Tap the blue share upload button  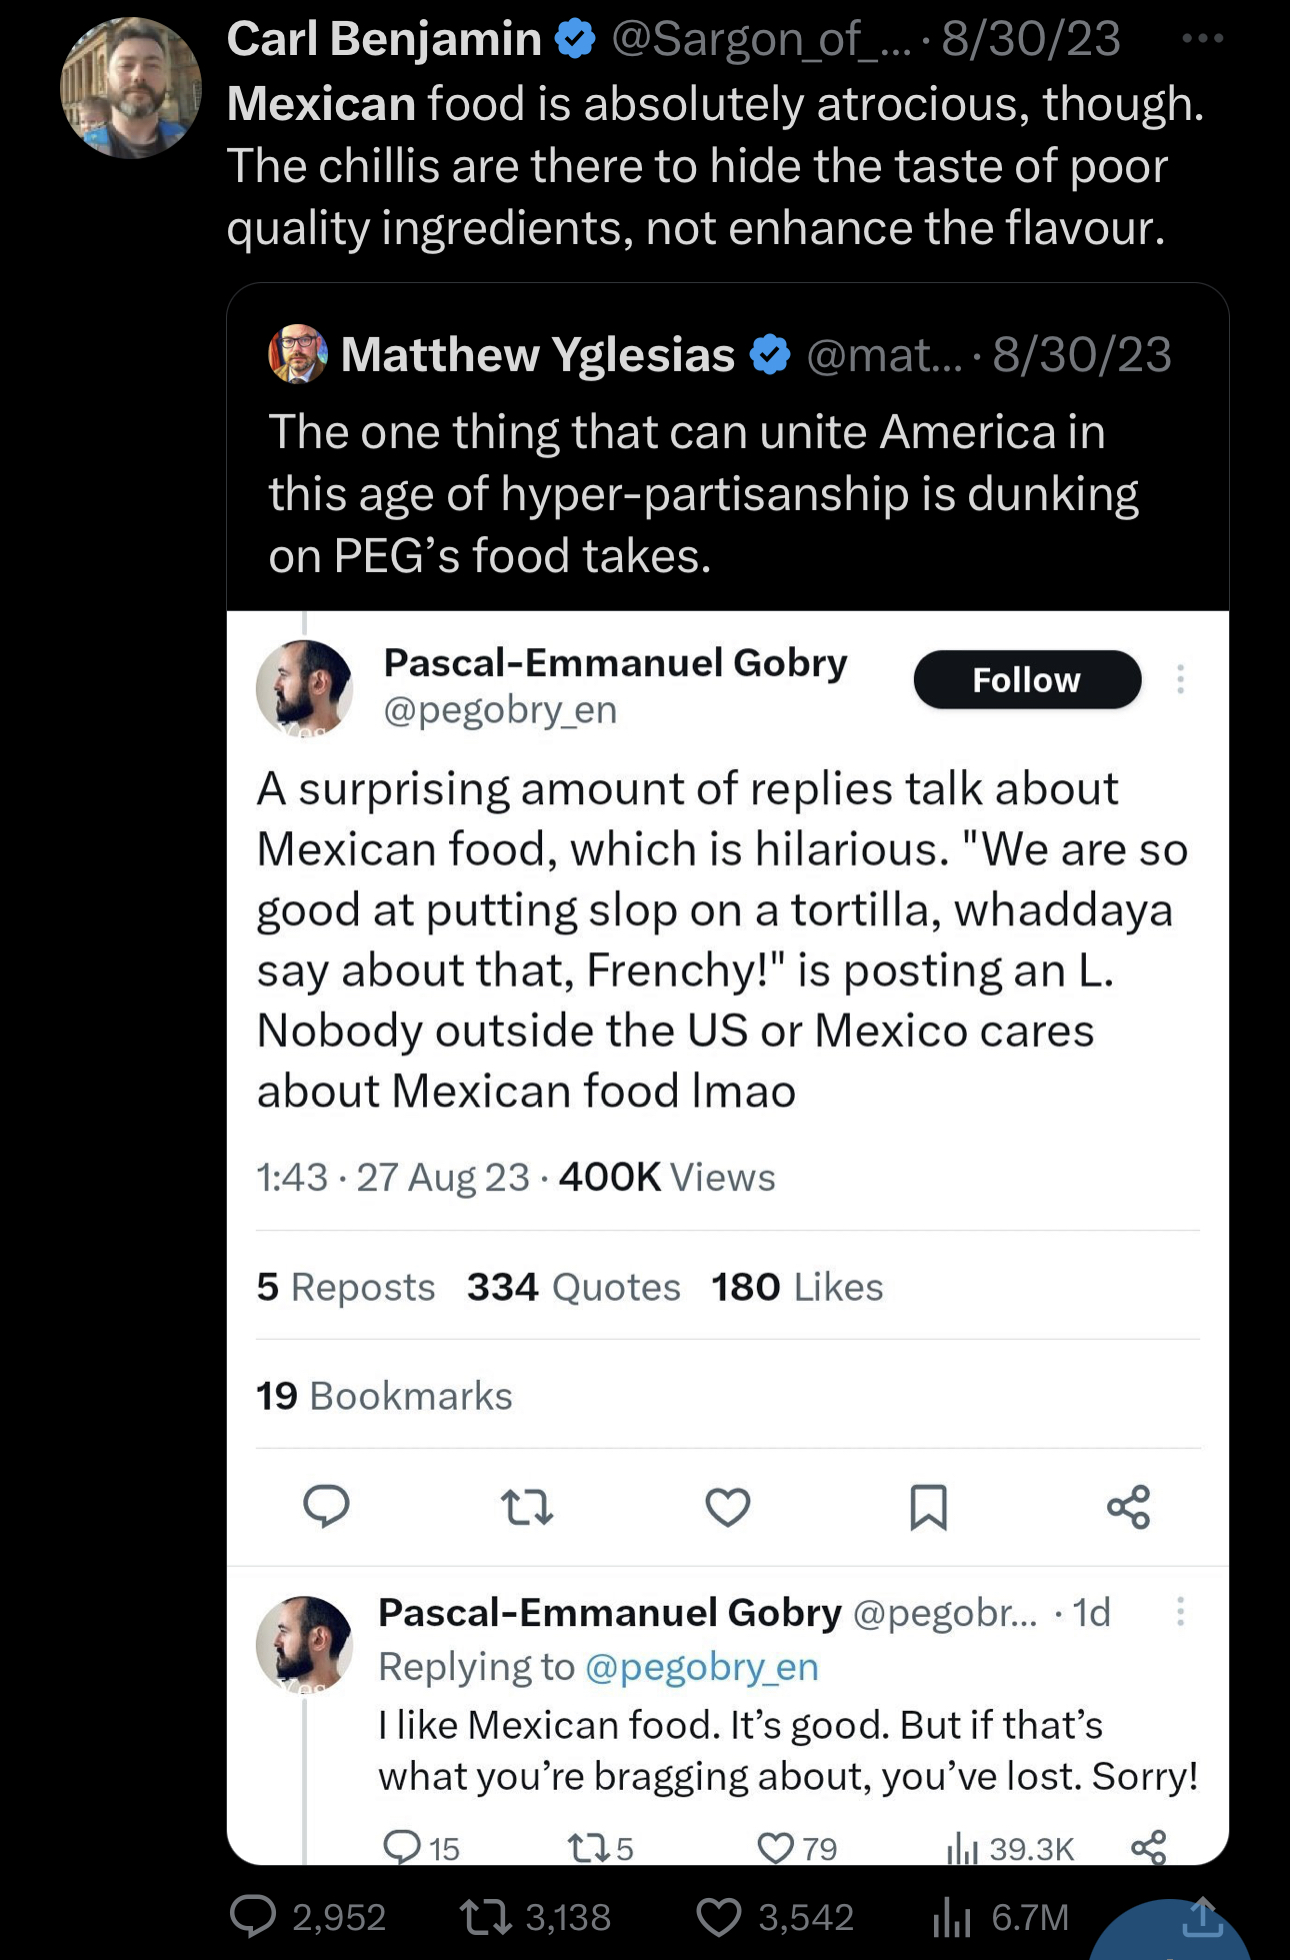pyautogui.click(x=1201, y=1918)
